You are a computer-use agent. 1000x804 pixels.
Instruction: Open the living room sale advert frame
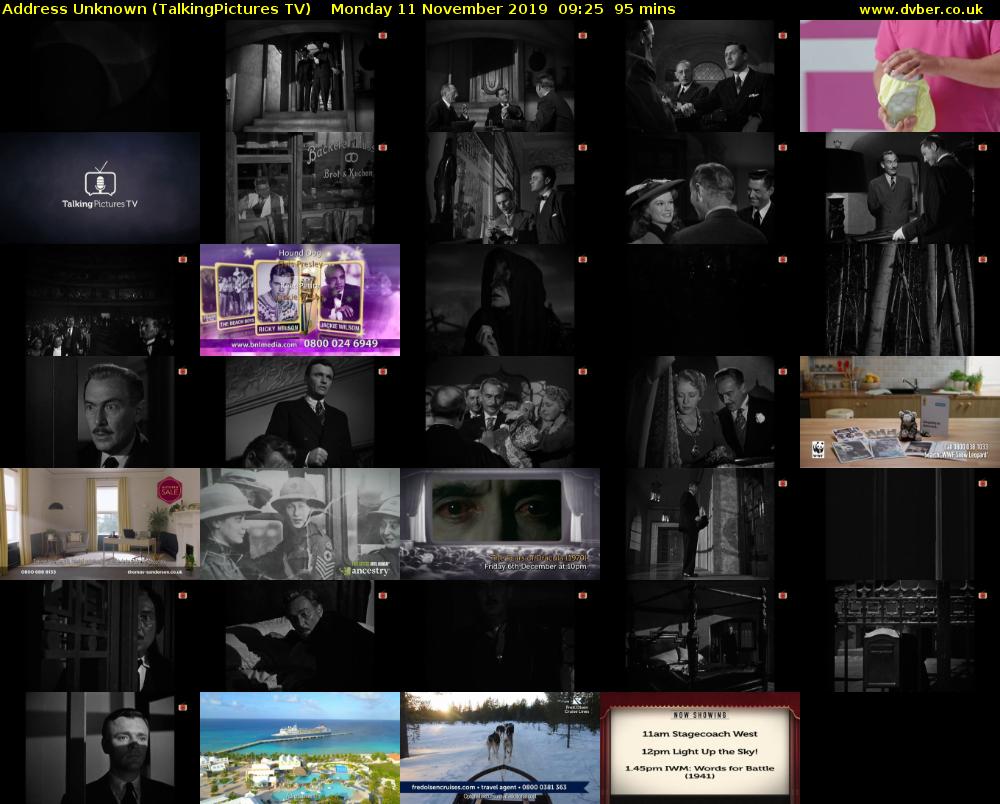[99, 523]
